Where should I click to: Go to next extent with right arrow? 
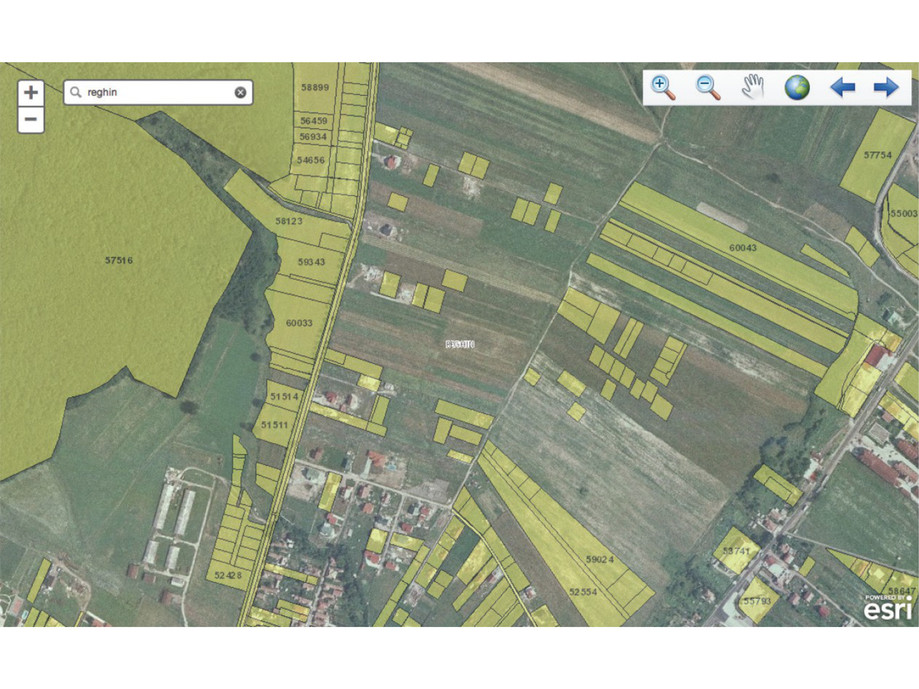tap(886, 87)
